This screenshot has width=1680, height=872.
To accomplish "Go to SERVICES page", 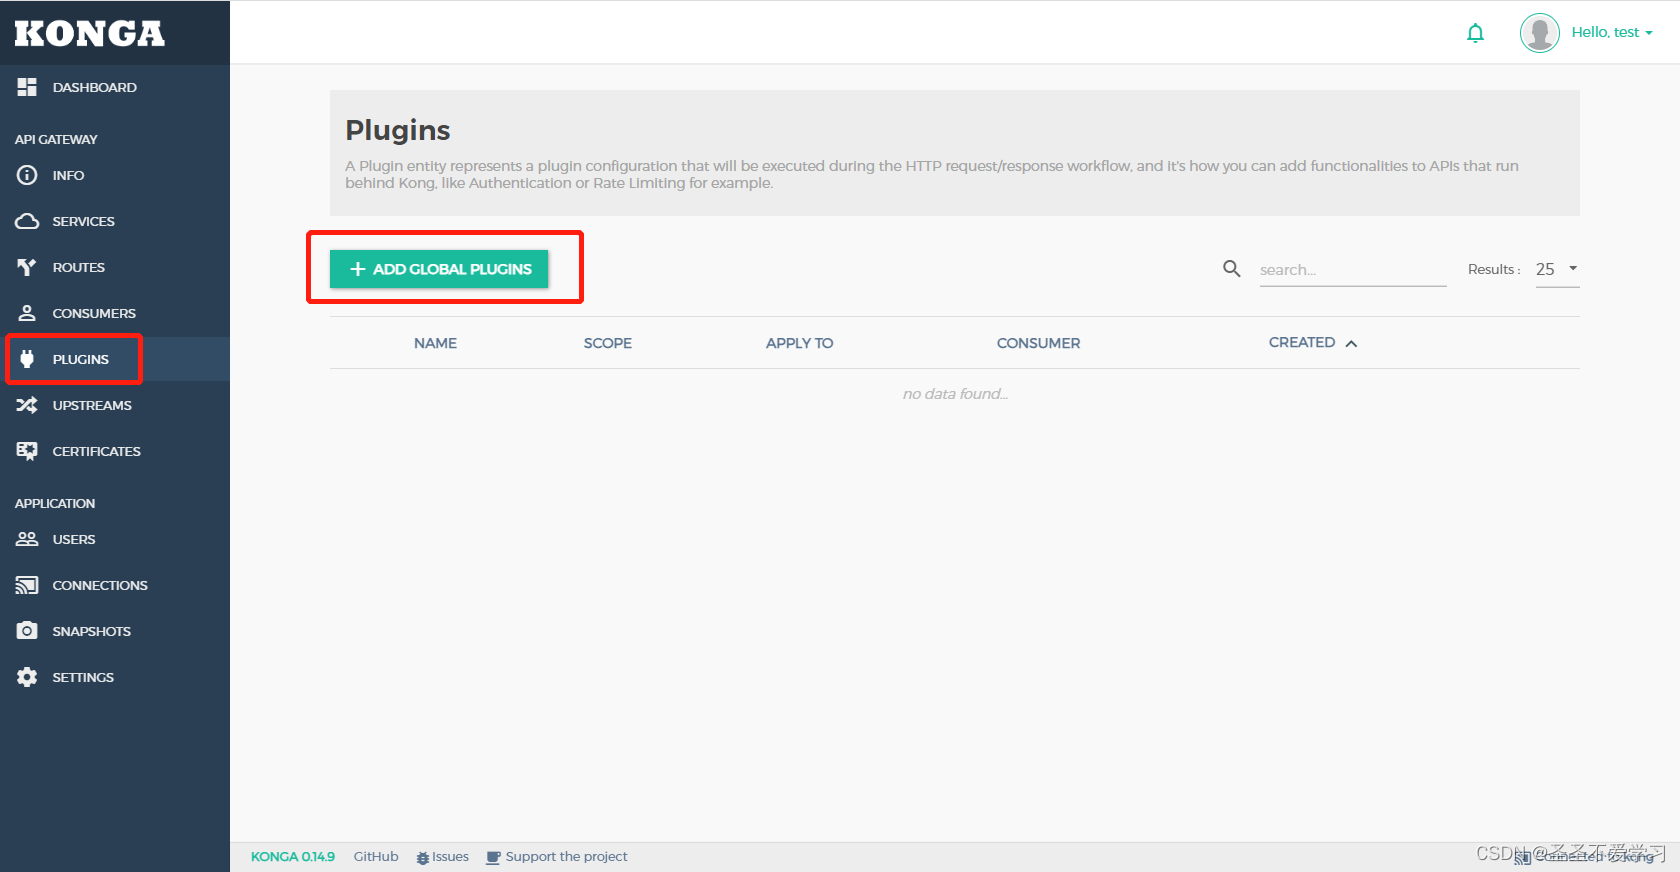I will click(115, 221).
